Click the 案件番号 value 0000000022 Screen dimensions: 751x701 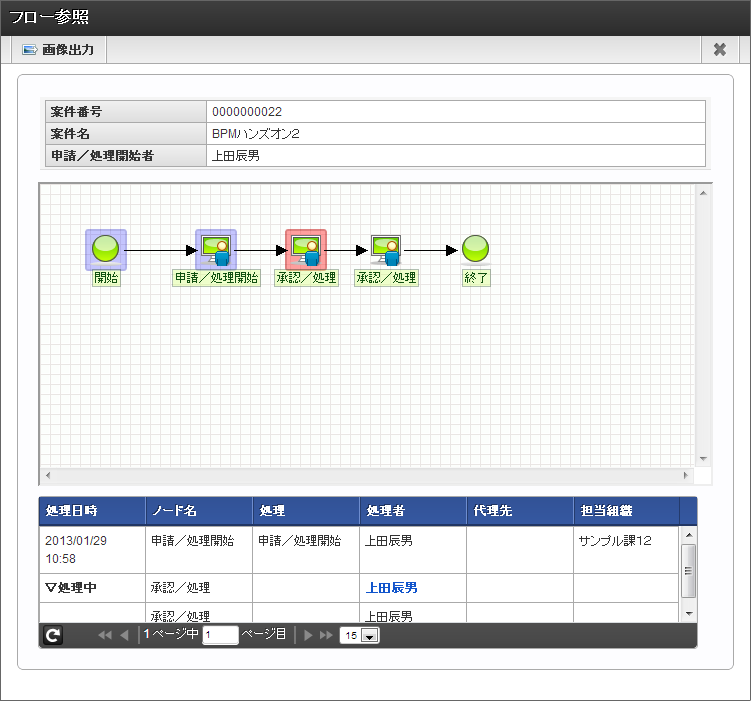tap(247, 112)
